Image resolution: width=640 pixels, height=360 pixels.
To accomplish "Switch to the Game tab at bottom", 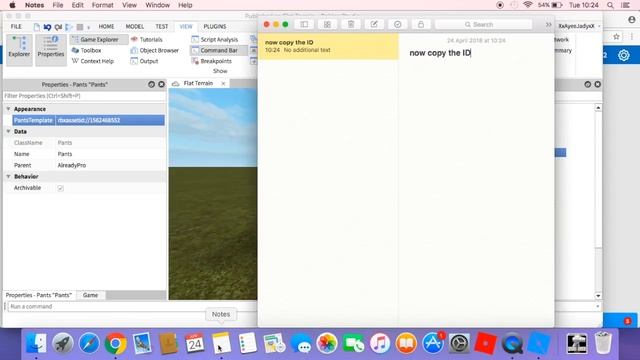I will [90, 295].
